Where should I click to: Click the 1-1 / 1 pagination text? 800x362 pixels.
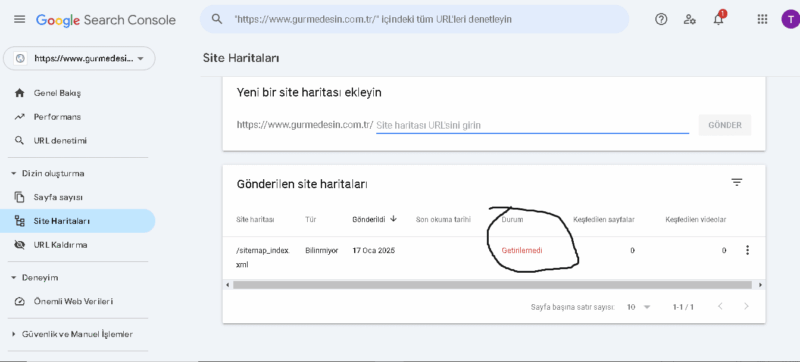(x=683, y=307)
